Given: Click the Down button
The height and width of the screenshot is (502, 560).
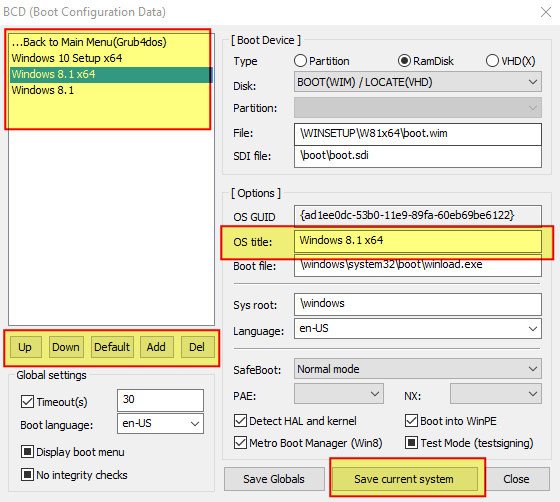Looking at the screenshot, I should (x=66, y=347).
